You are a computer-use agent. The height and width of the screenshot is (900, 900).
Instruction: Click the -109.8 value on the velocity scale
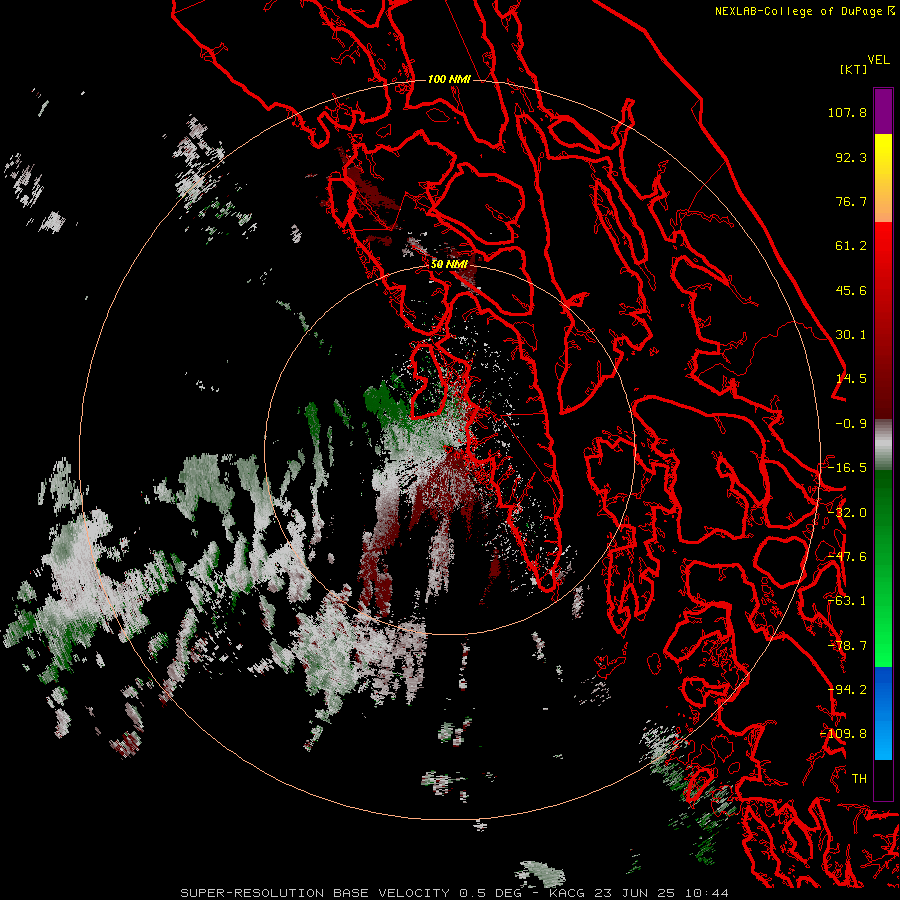click(x=844, y=734)
